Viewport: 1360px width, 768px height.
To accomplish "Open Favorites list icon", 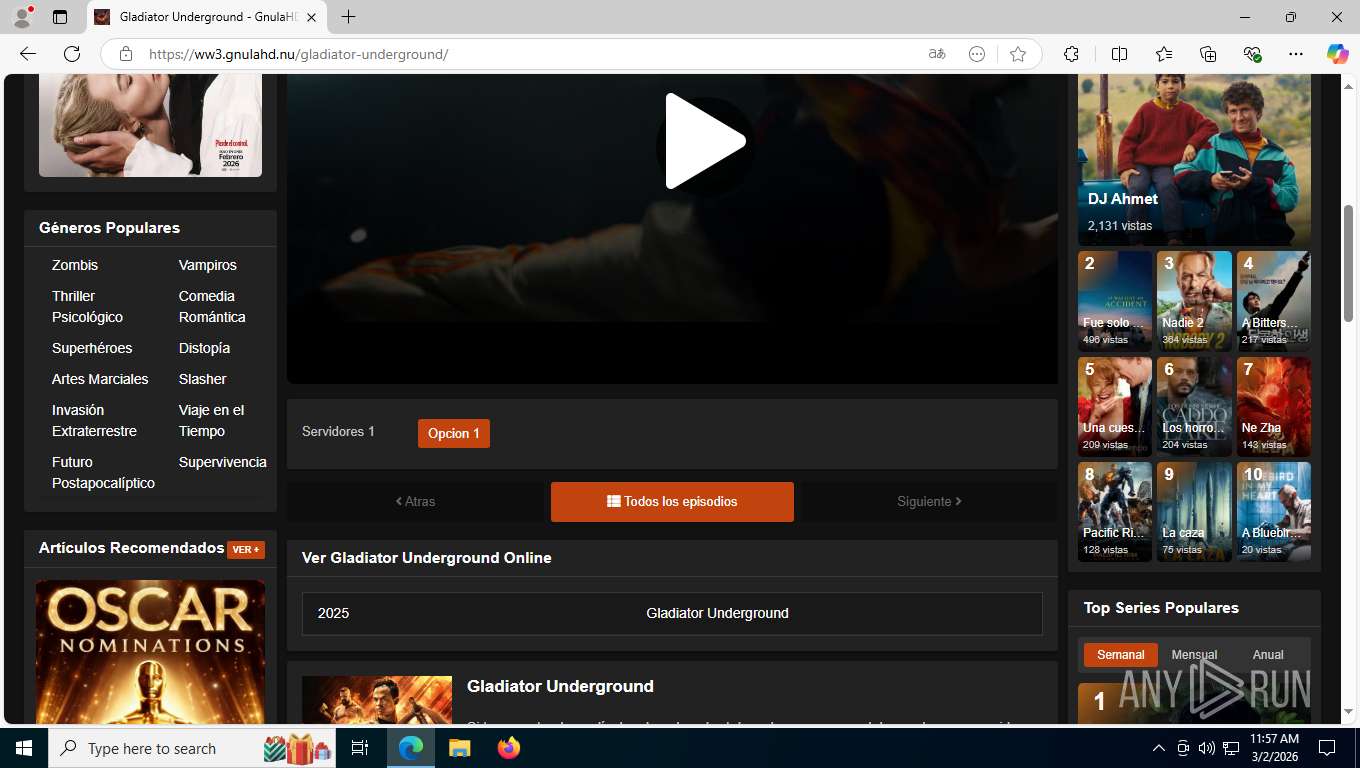I will pos(1164,54).
